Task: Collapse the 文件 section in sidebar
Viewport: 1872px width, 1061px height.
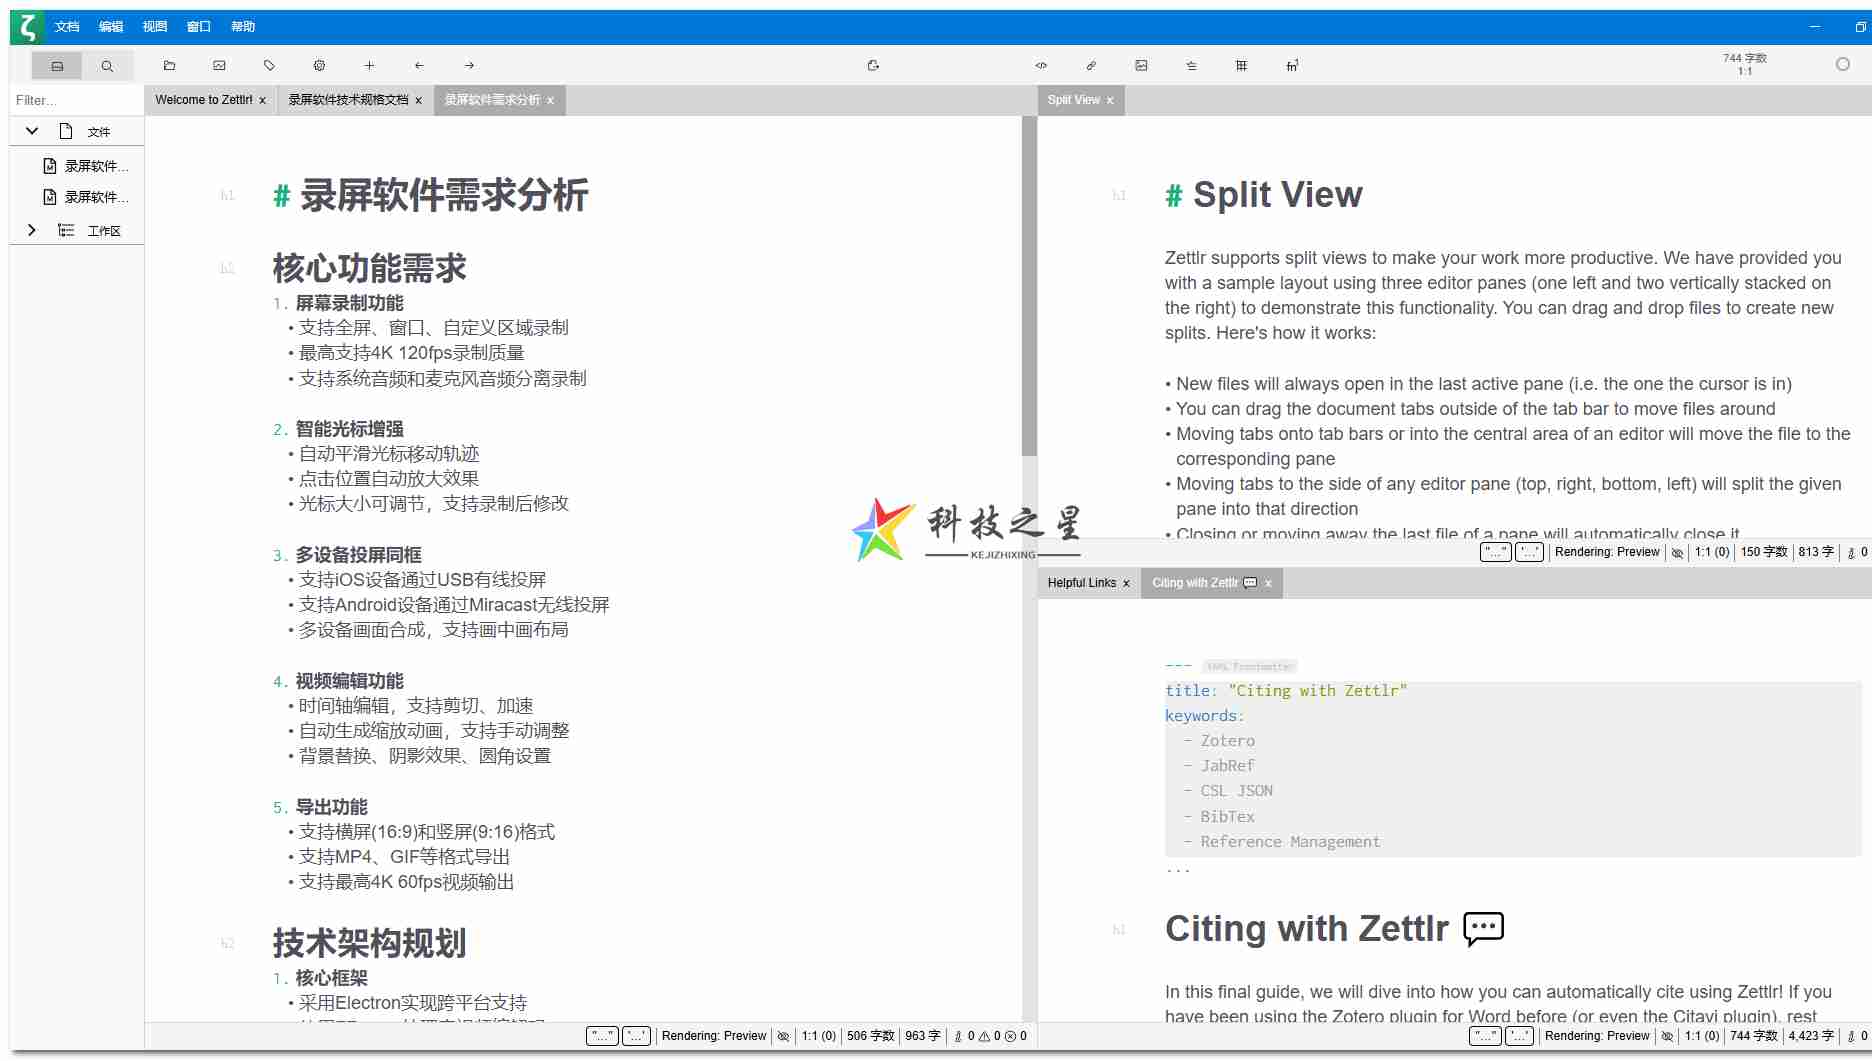Action: point(31,131)
